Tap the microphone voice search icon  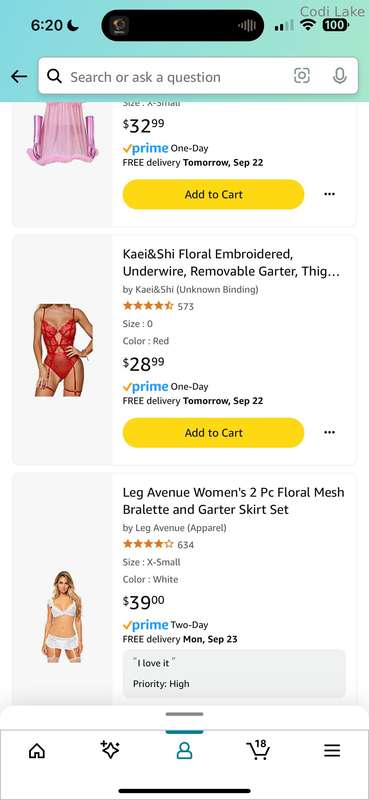339,76
